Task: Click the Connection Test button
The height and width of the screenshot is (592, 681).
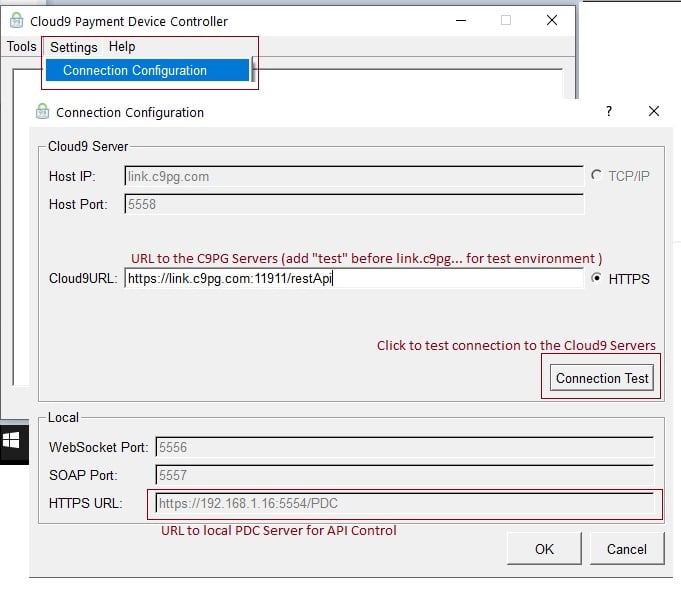Action: [x=602, y=378]
